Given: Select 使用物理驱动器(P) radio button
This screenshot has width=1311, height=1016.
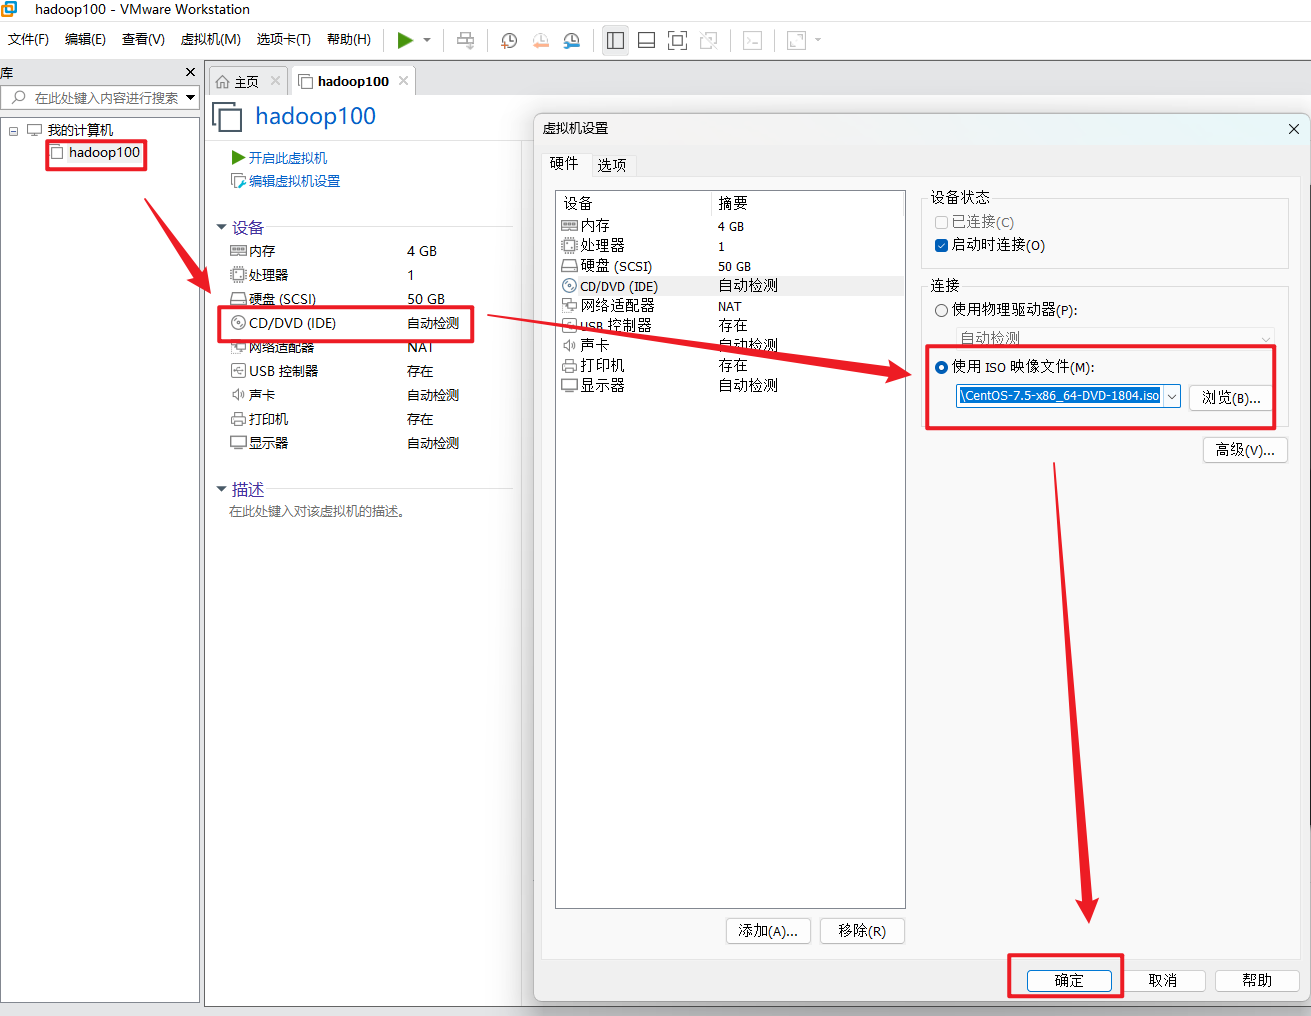Looking at the screenshot, I should point(941,310).
